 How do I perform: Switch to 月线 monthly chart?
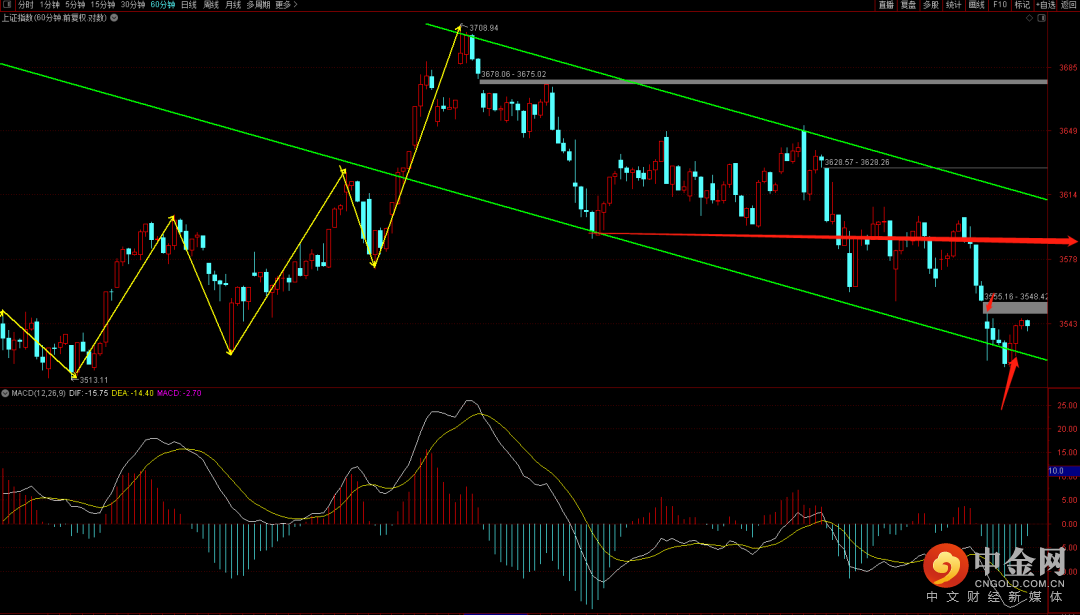[234, 5]
